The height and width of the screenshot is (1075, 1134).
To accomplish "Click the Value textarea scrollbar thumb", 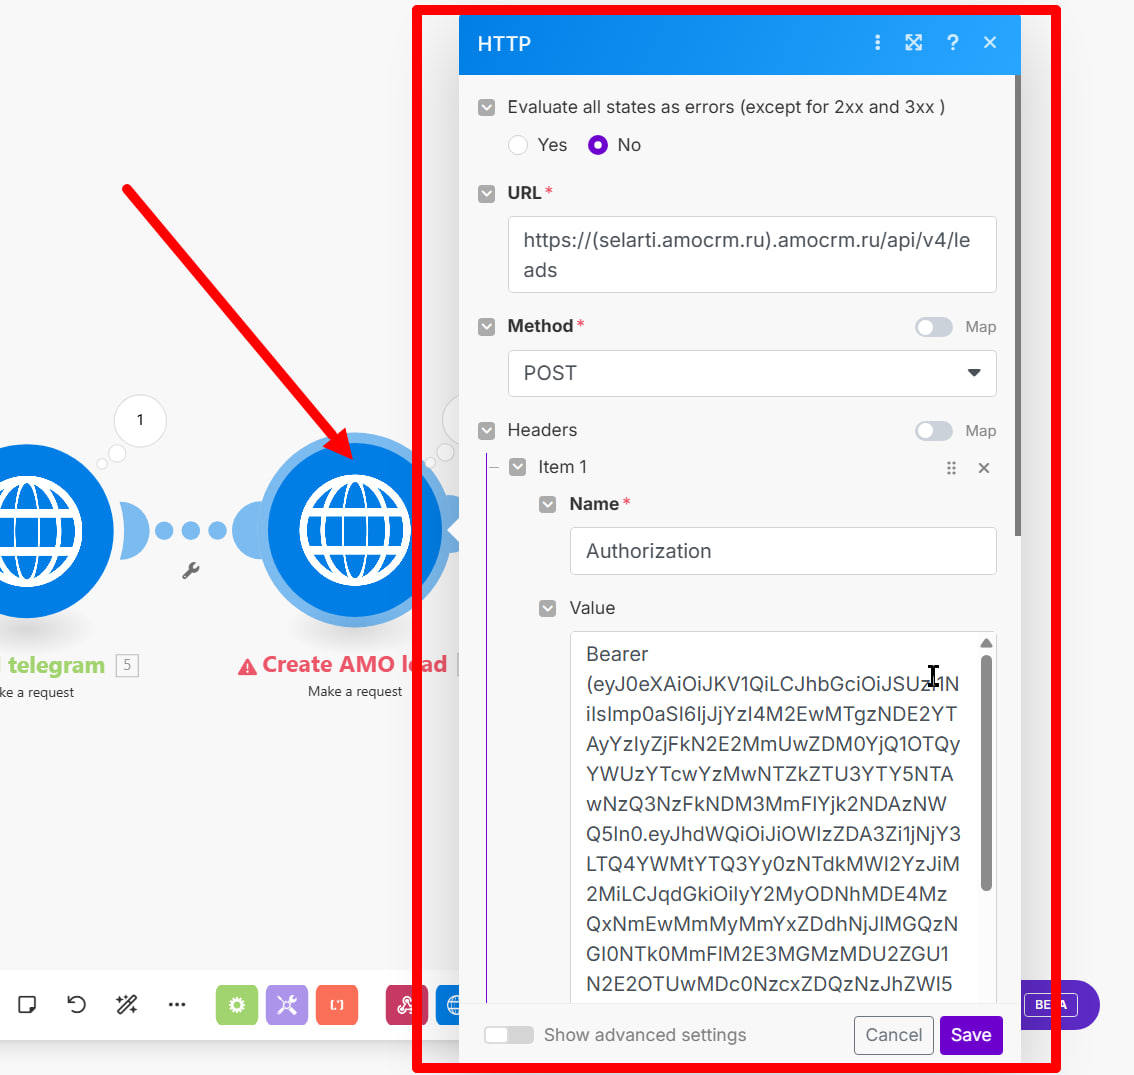I will point(986,773).
